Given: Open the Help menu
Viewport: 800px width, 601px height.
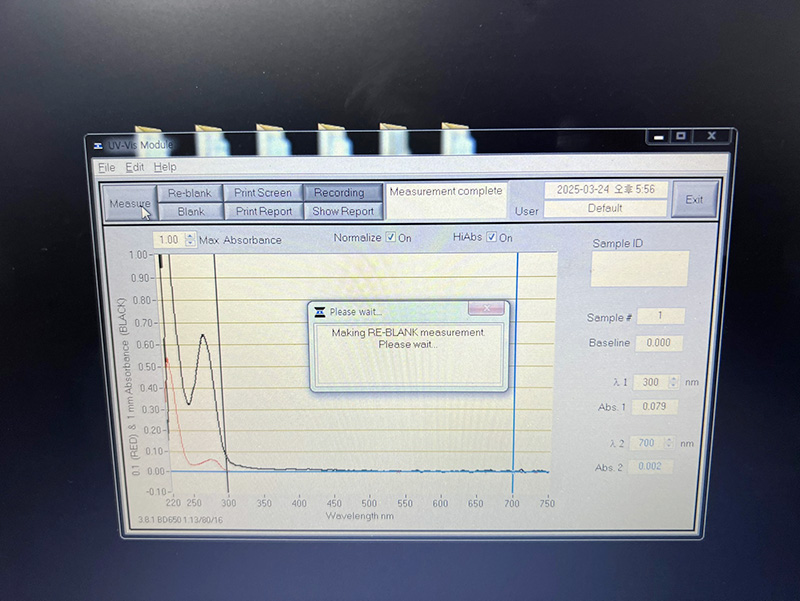Looking at the screenshot, I should point(165,167).
